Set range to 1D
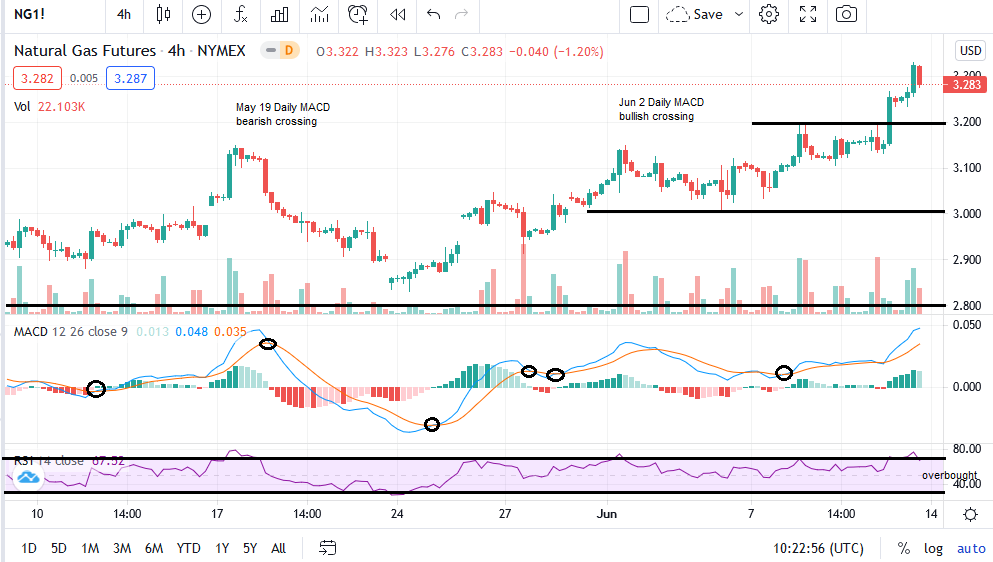 coord(28,548)
